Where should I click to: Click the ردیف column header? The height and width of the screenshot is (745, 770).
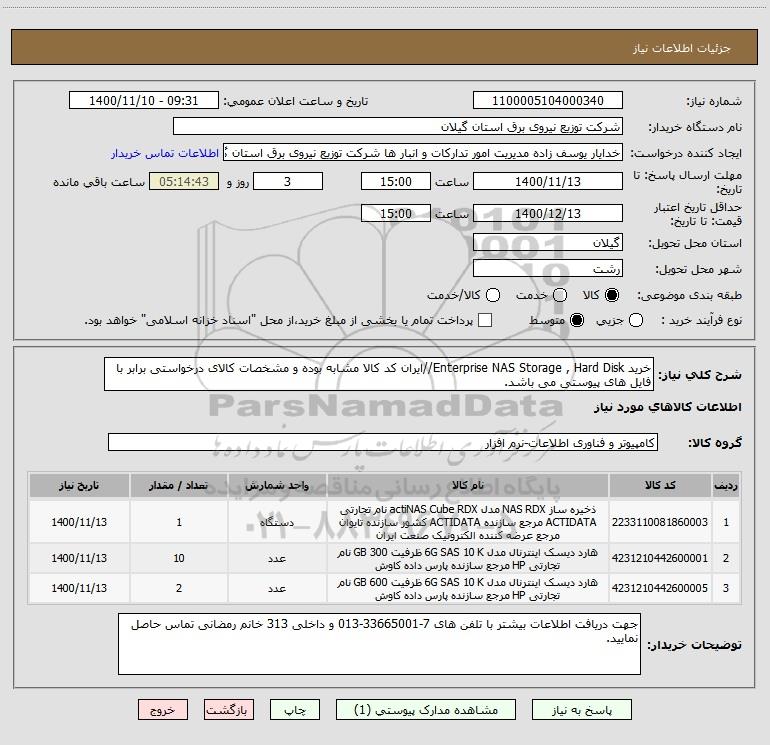[726, 485]
